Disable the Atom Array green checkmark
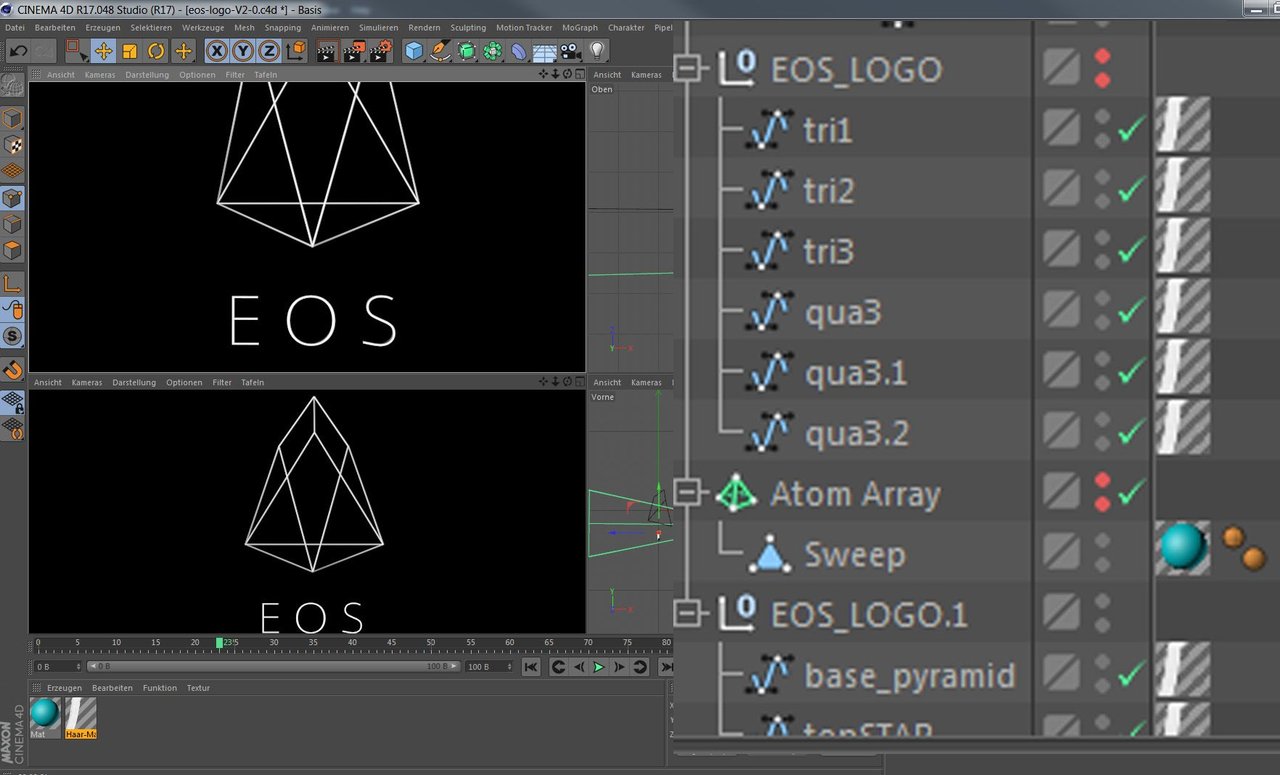The height and width of the screenshot is (775, 1280). coord(1132,491)
